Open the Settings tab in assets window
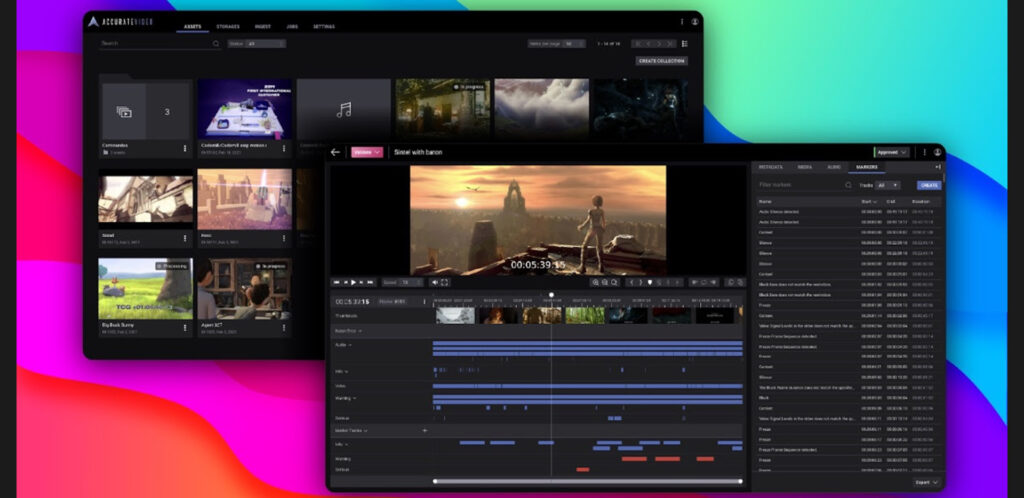Screen dimensions: 1024x498 pos(324,27)
